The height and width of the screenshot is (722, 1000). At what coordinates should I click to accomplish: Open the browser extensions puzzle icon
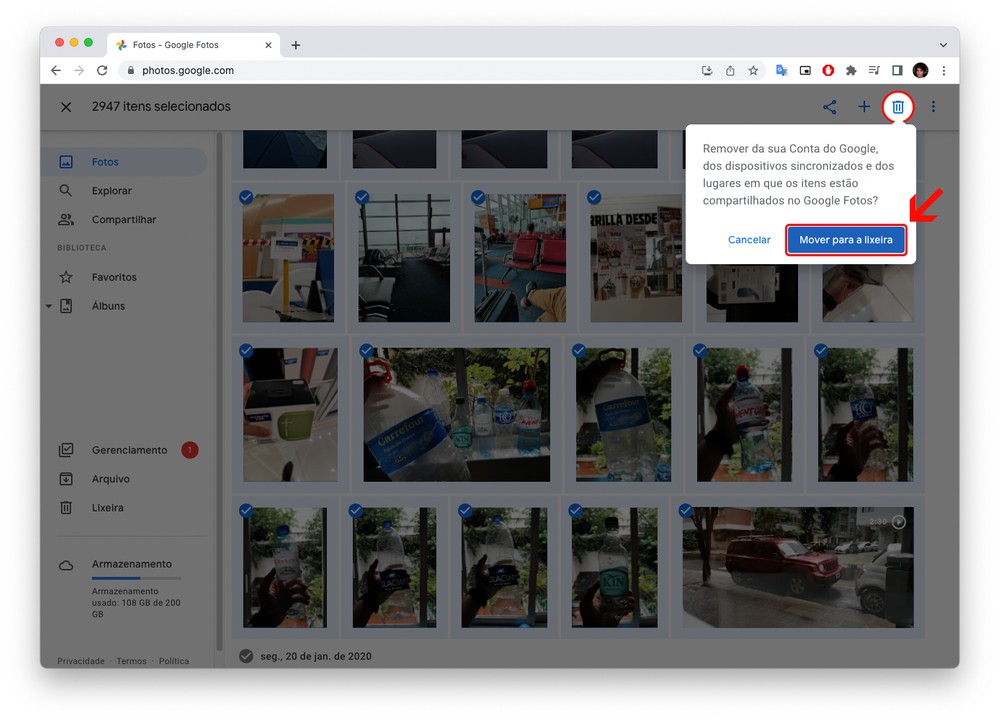851,71
